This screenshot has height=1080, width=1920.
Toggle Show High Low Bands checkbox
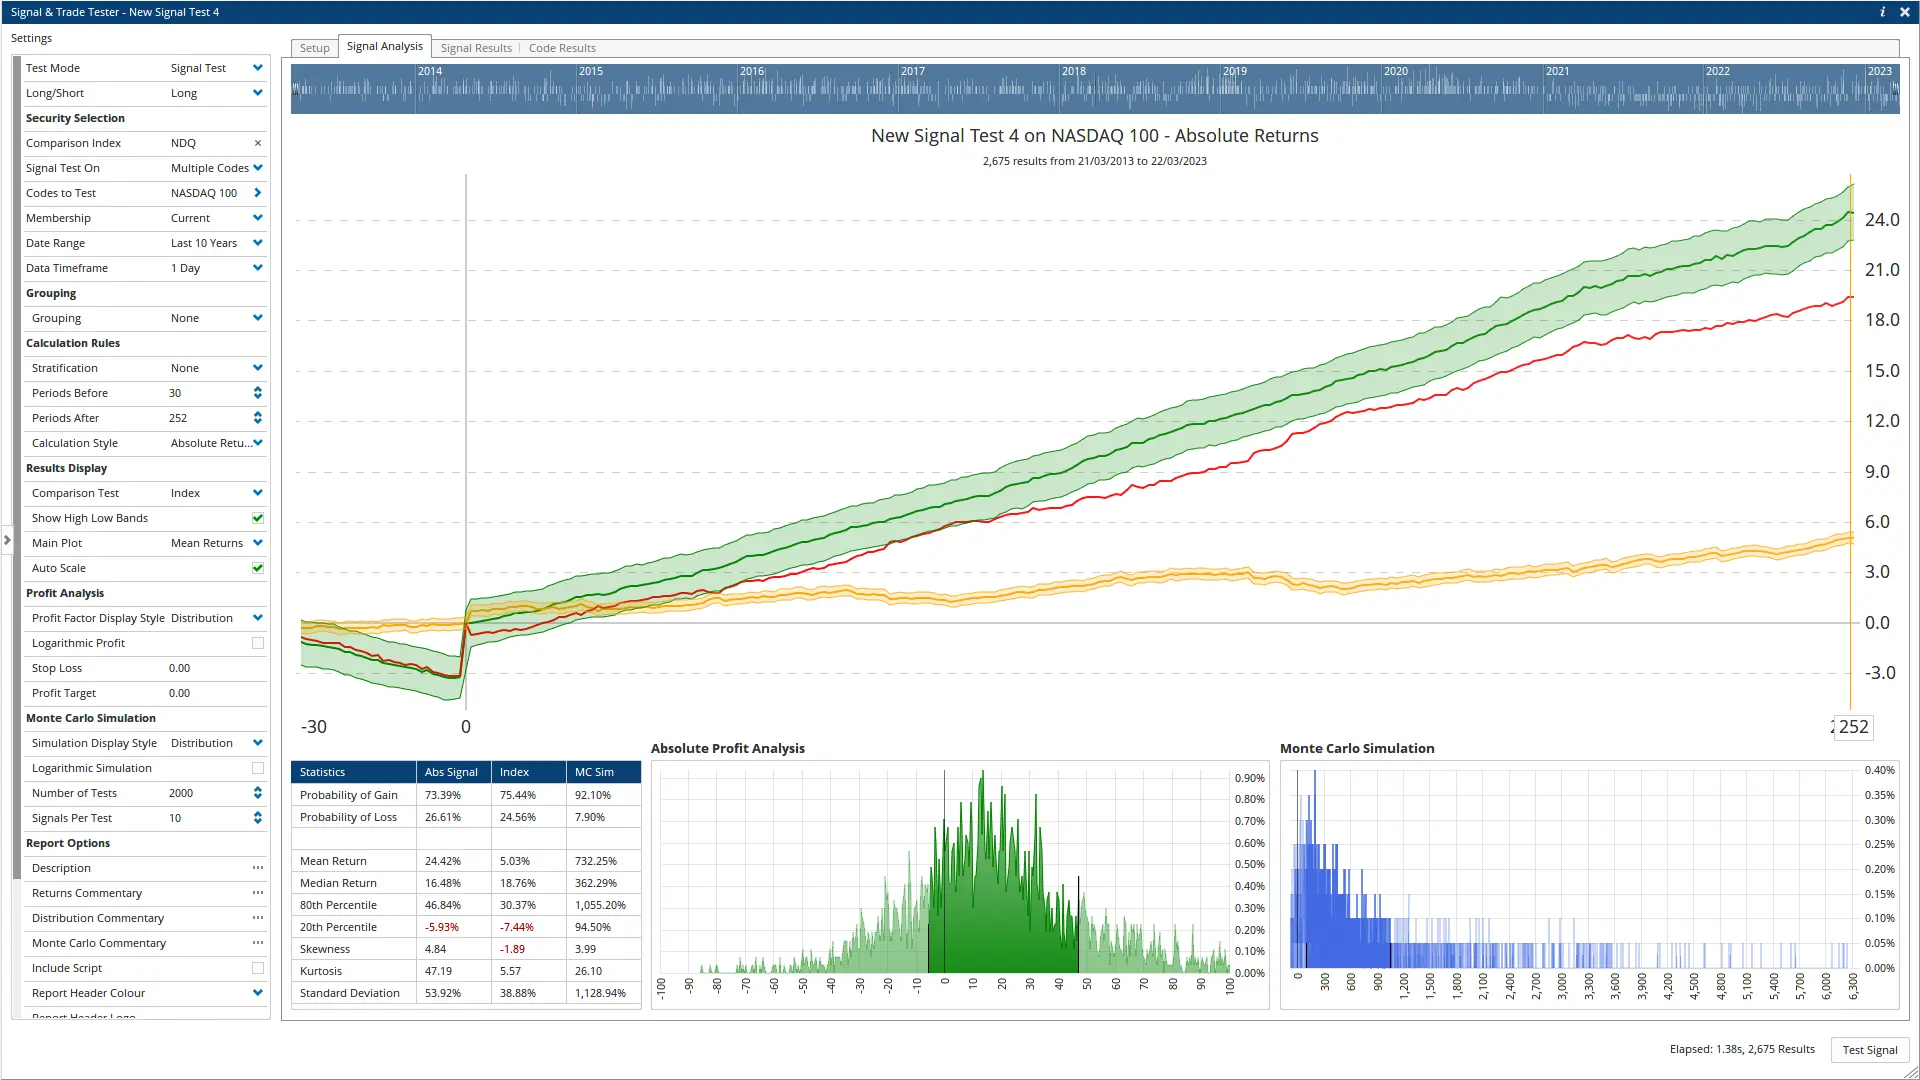point(258,518)
